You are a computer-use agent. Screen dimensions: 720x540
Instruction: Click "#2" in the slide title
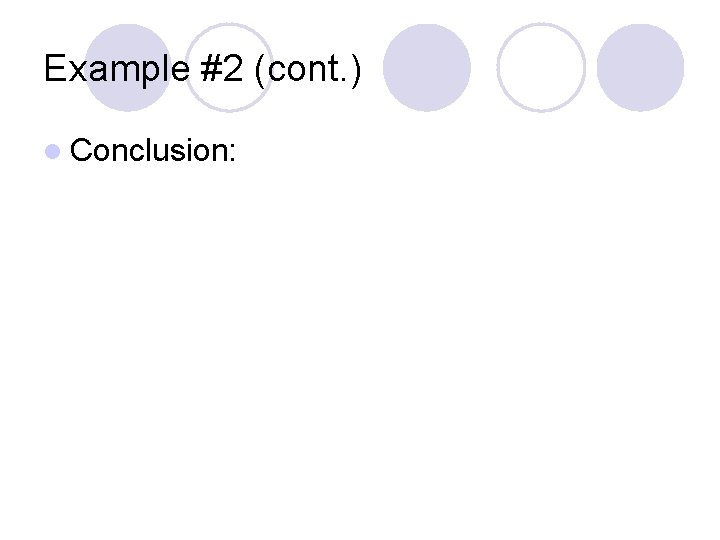[220, 68]
